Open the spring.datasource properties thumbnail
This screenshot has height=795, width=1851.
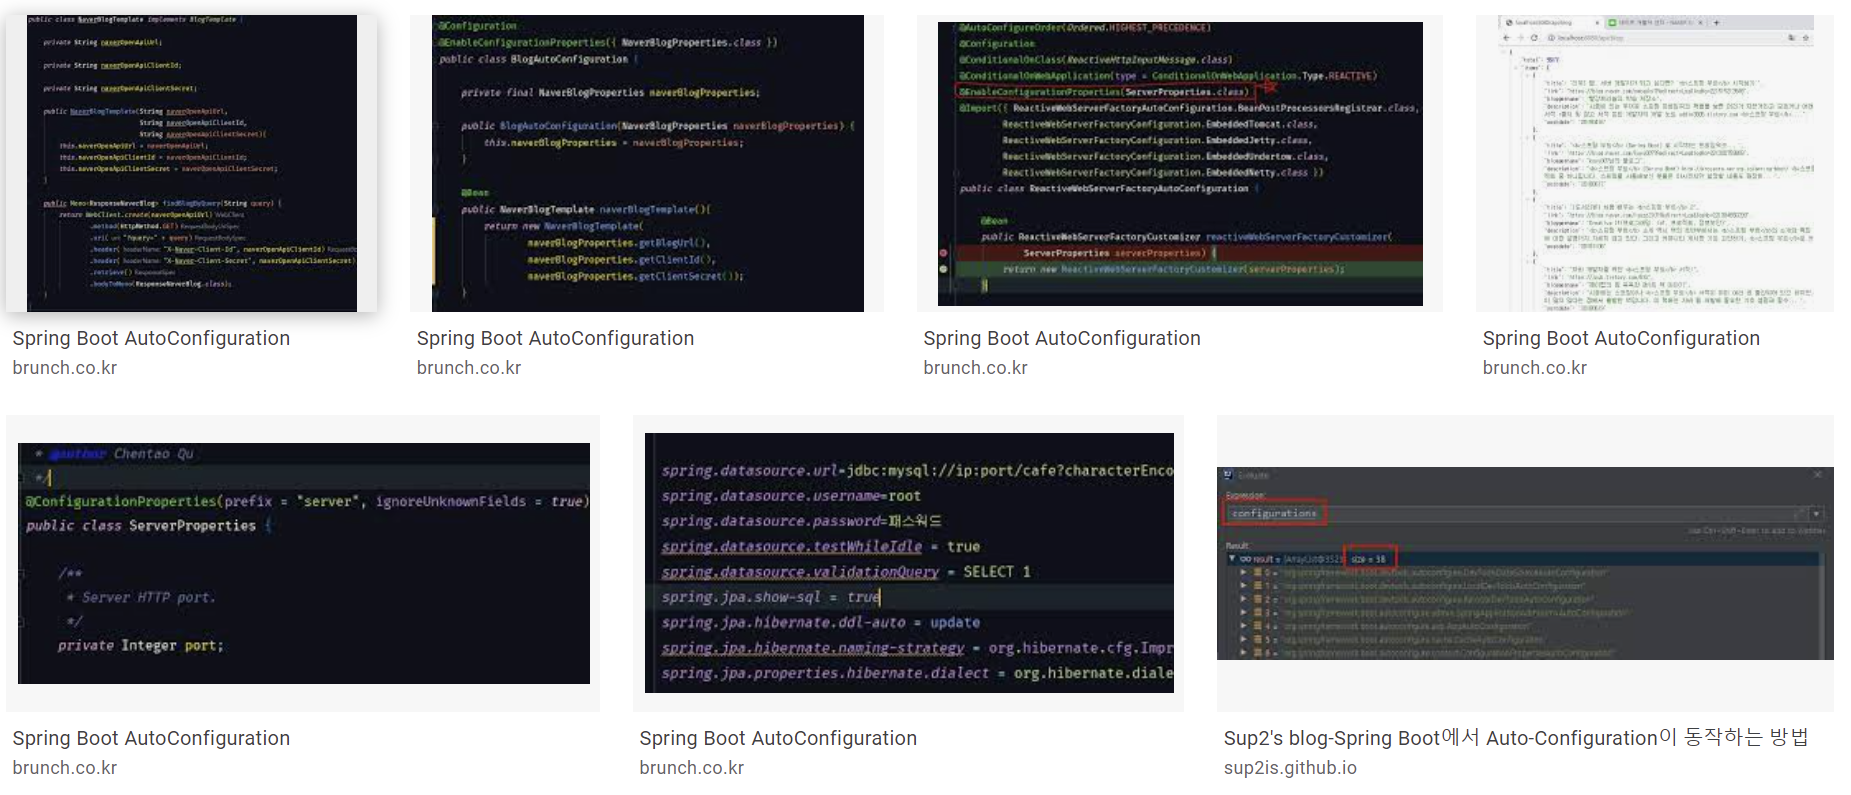tap(908, 563)
